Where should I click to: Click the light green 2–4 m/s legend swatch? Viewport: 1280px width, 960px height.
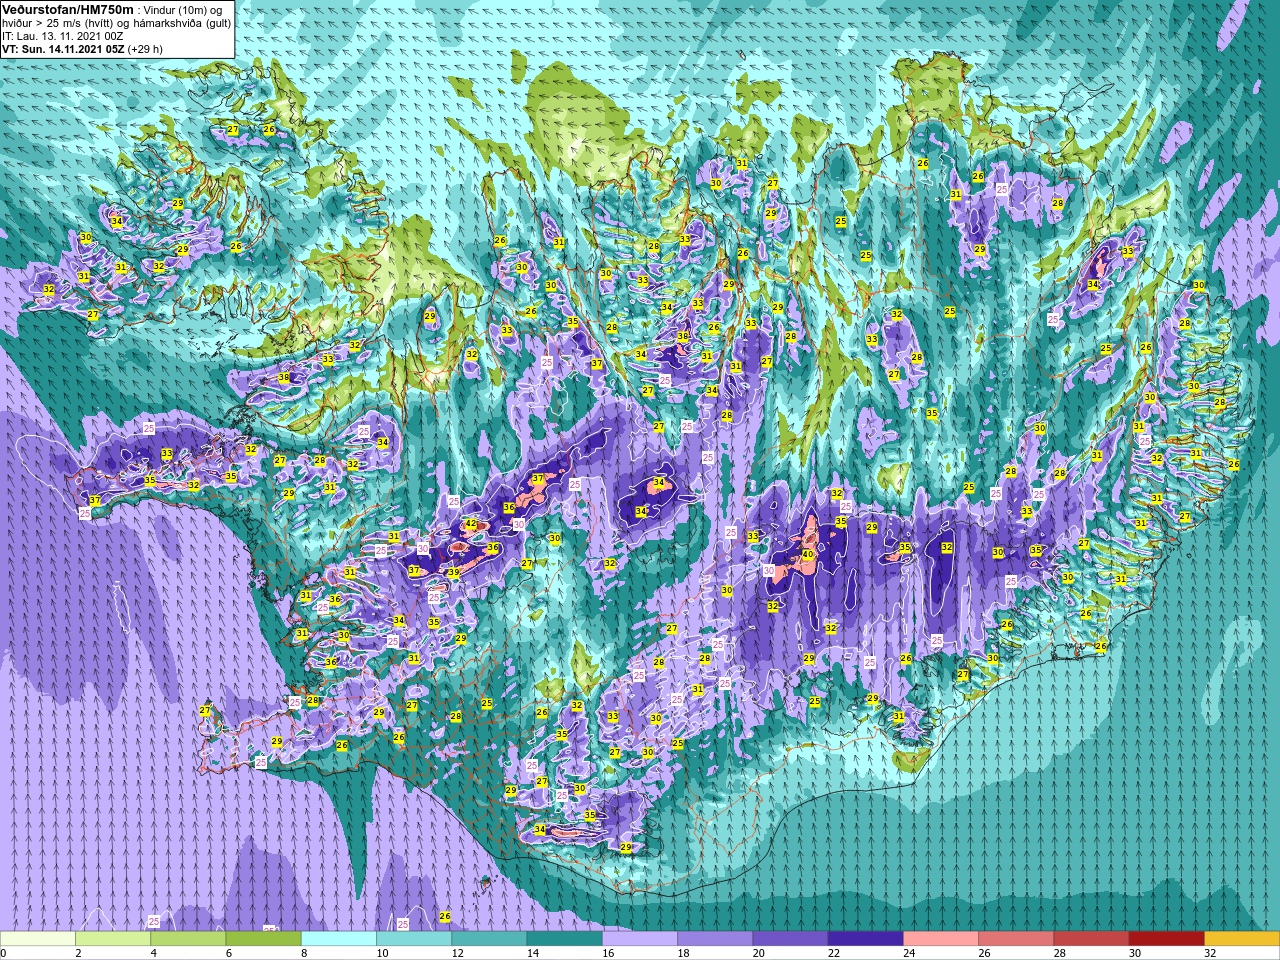tap(113, 939)
